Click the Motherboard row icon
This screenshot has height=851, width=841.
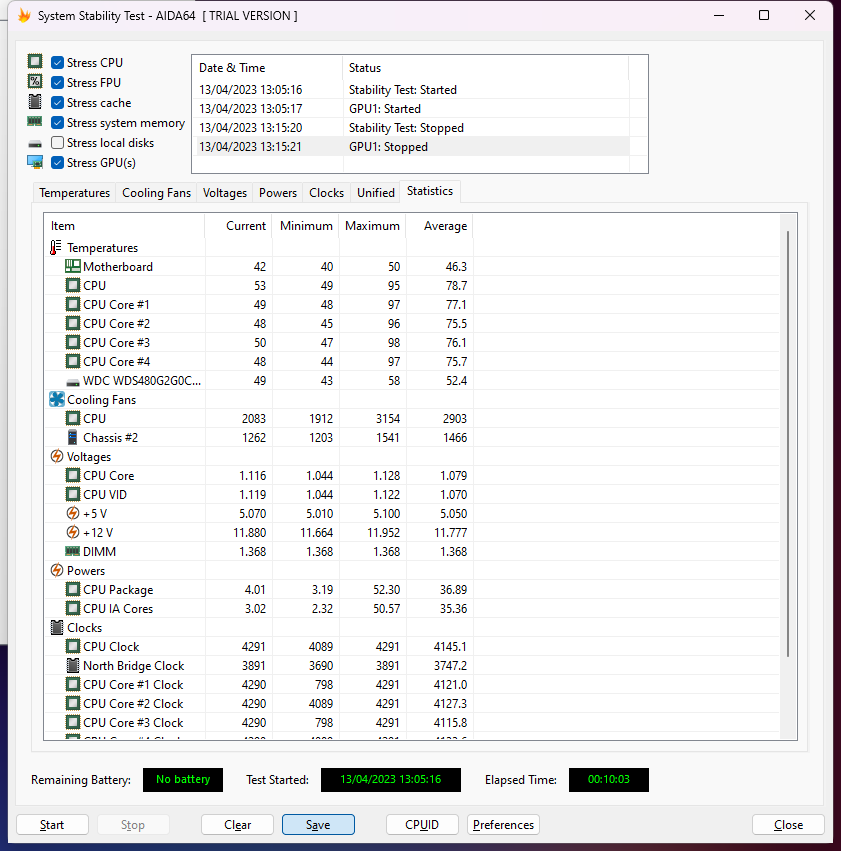(x=73, y=266)
